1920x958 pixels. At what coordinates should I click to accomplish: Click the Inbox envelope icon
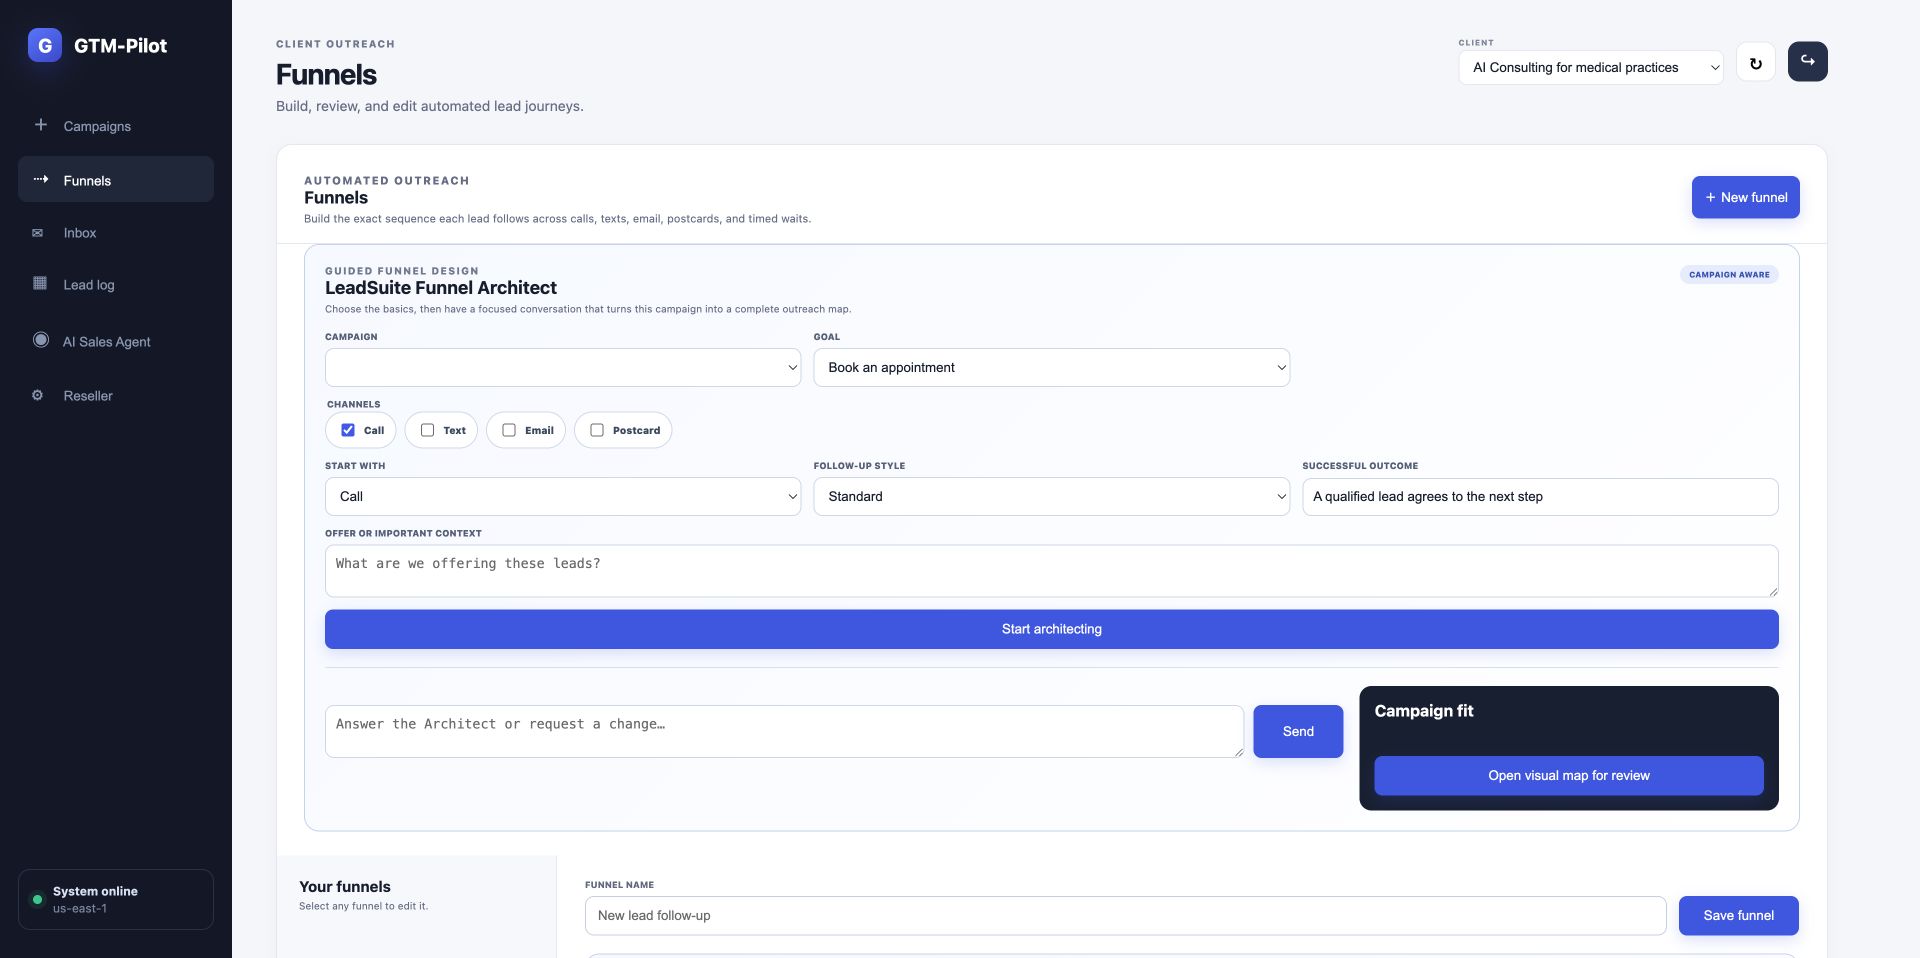38,233
